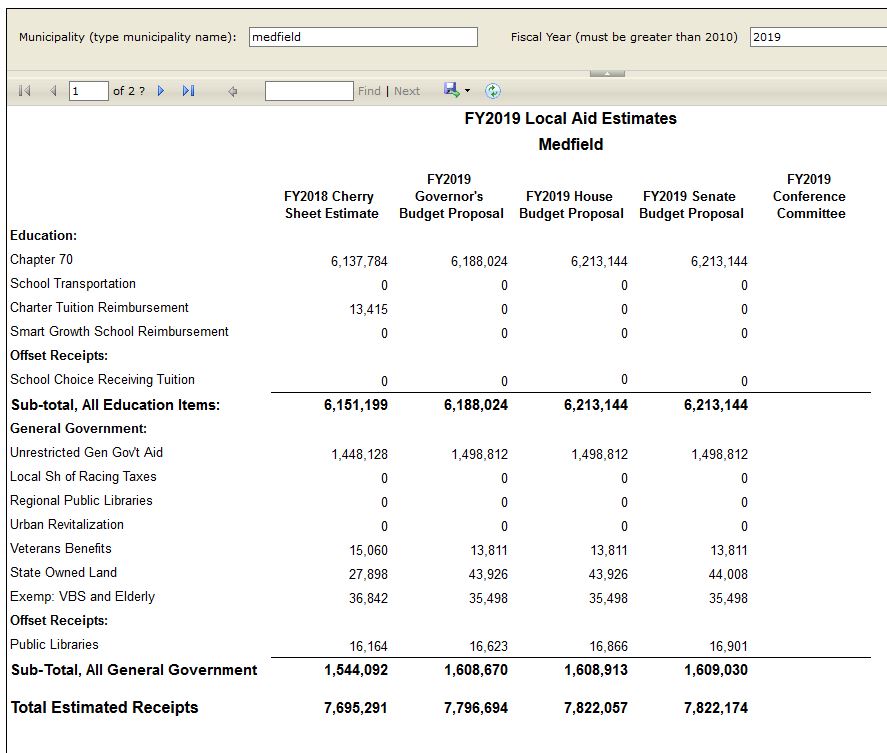
Task: Click General Government section heading
Action: 78,429
